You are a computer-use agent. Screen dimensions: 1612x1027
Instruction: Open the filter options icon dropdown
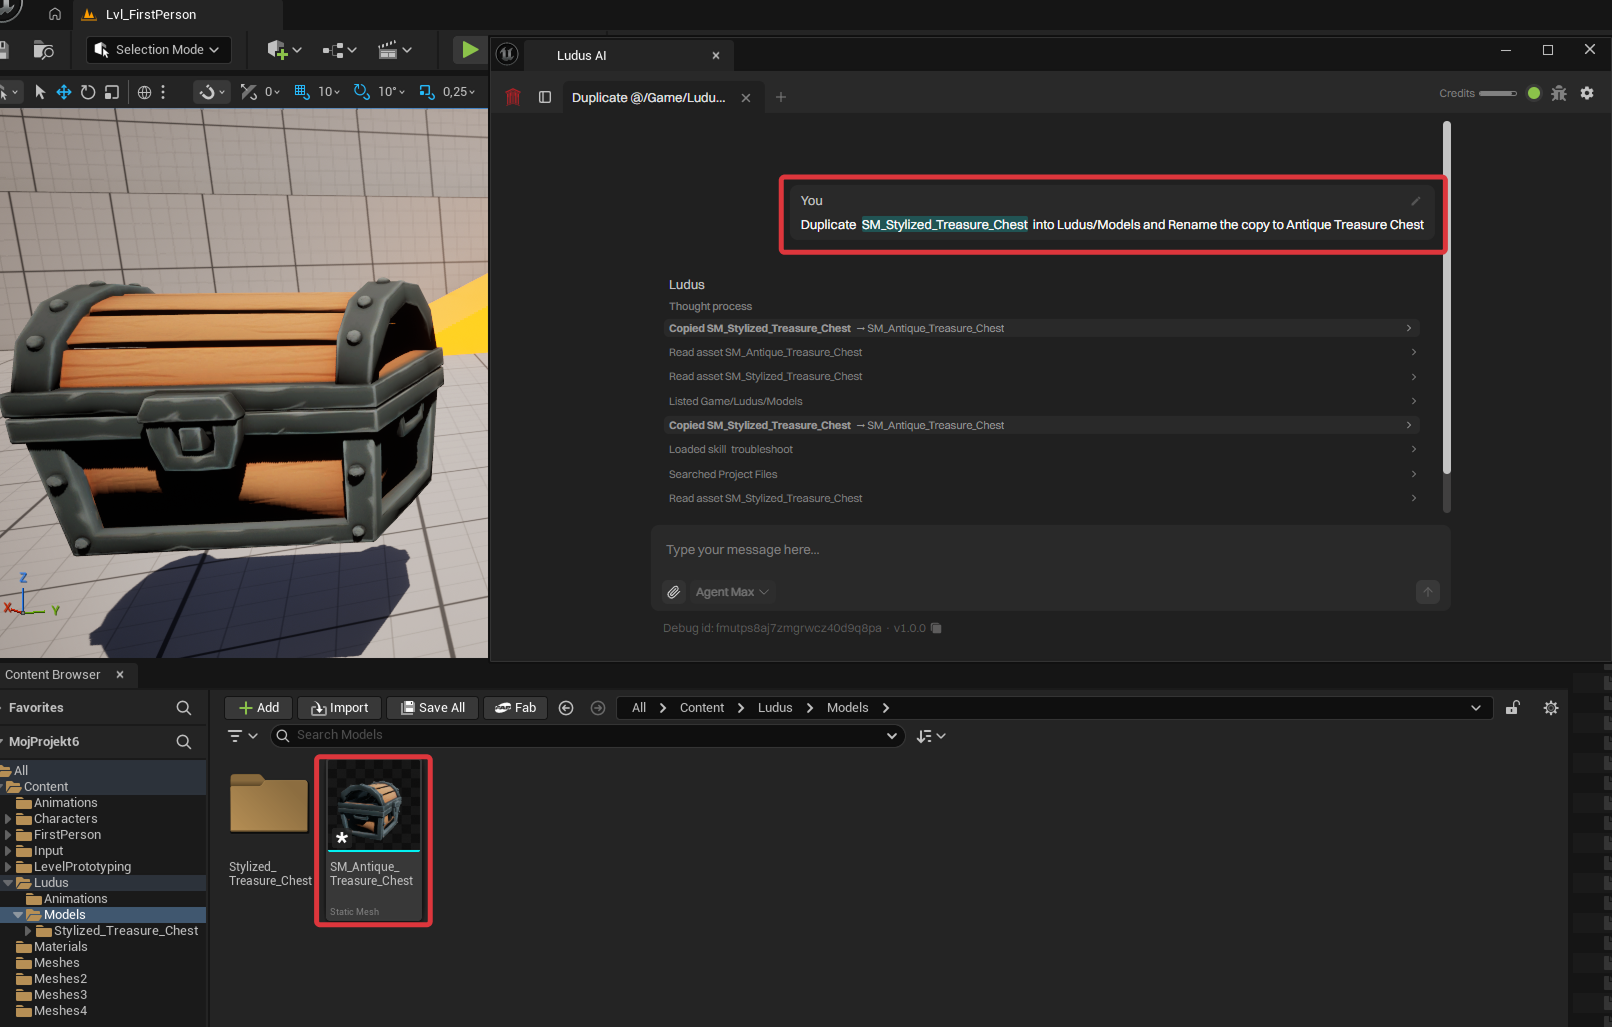click(243, 736)
